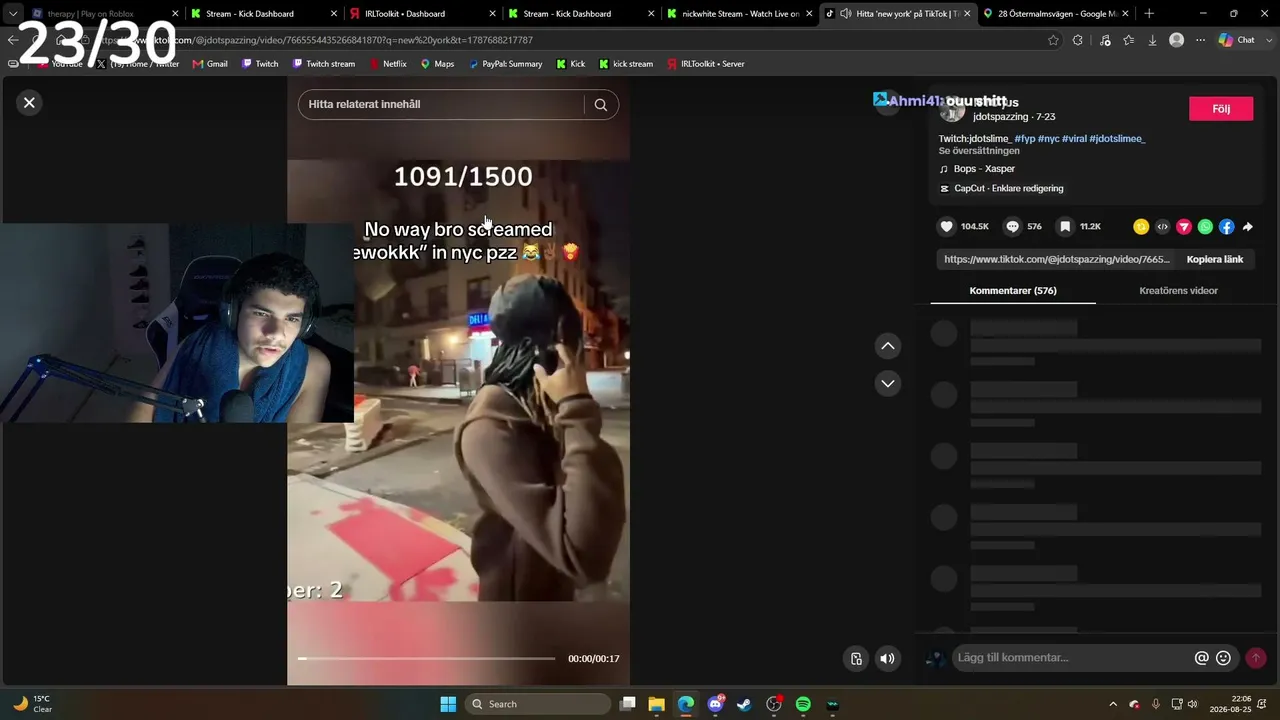Like the video with the heart icon
1280x720 pixels.
click(x=947, y=227)
